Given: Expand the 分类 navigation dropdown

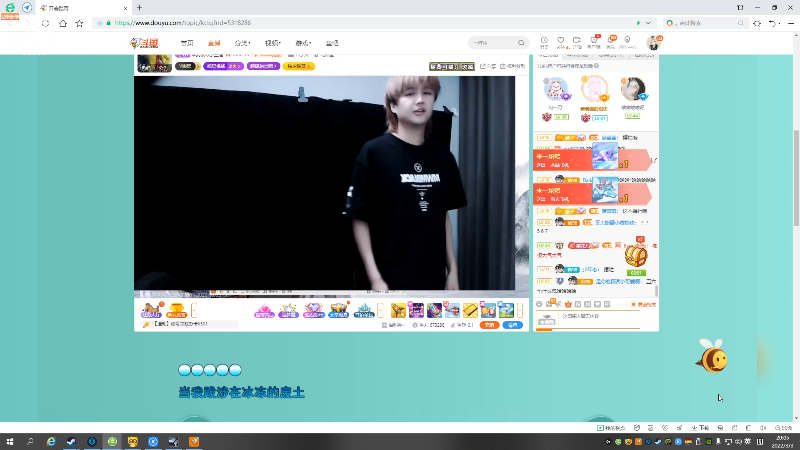Looking at the screenshot, I should 242,43.
